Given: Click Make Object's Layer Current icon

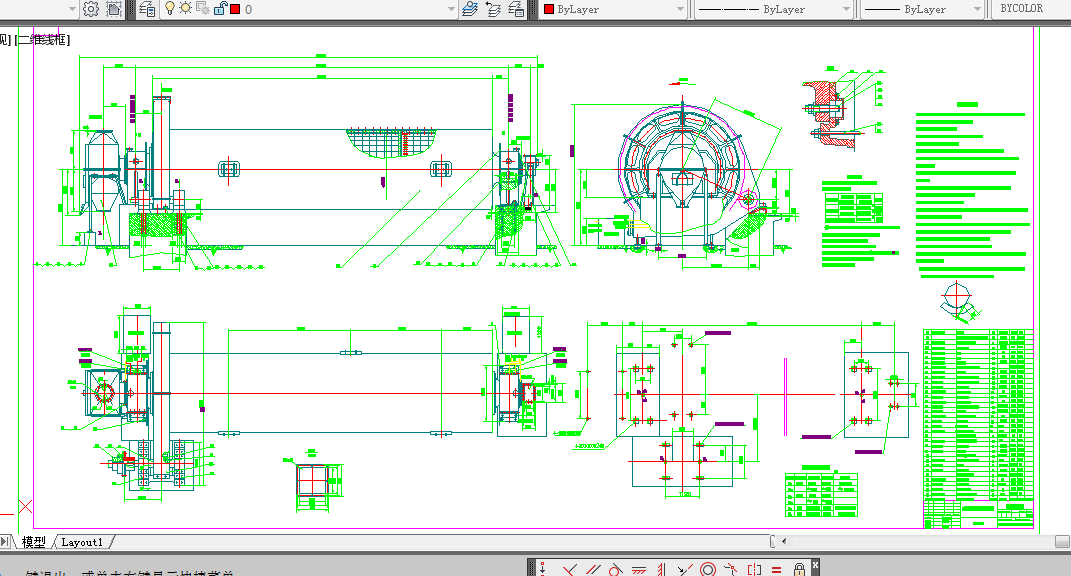Looking at the screenshot, I should click(x=469, y=9).
